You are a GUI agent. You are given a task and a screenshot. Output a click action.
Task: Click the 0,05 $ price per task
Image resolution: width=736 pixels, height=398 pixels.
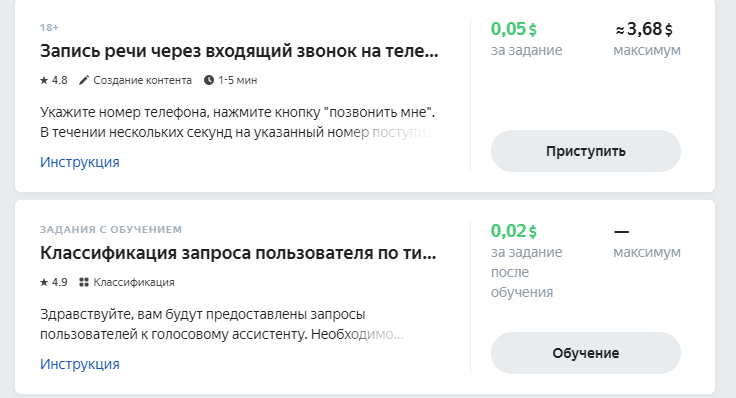click(514, 29)
